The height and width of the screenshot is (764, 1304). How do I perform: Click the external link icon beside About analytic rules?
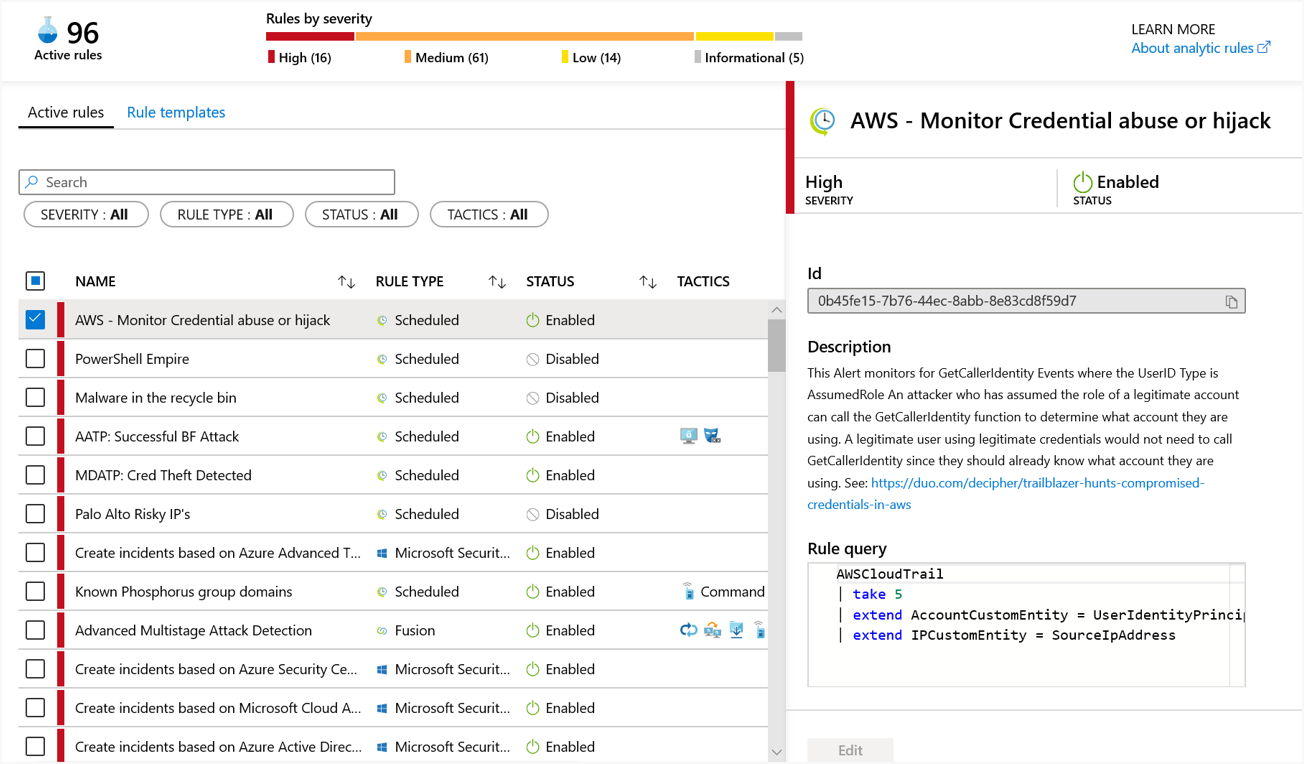point(1264,47)
